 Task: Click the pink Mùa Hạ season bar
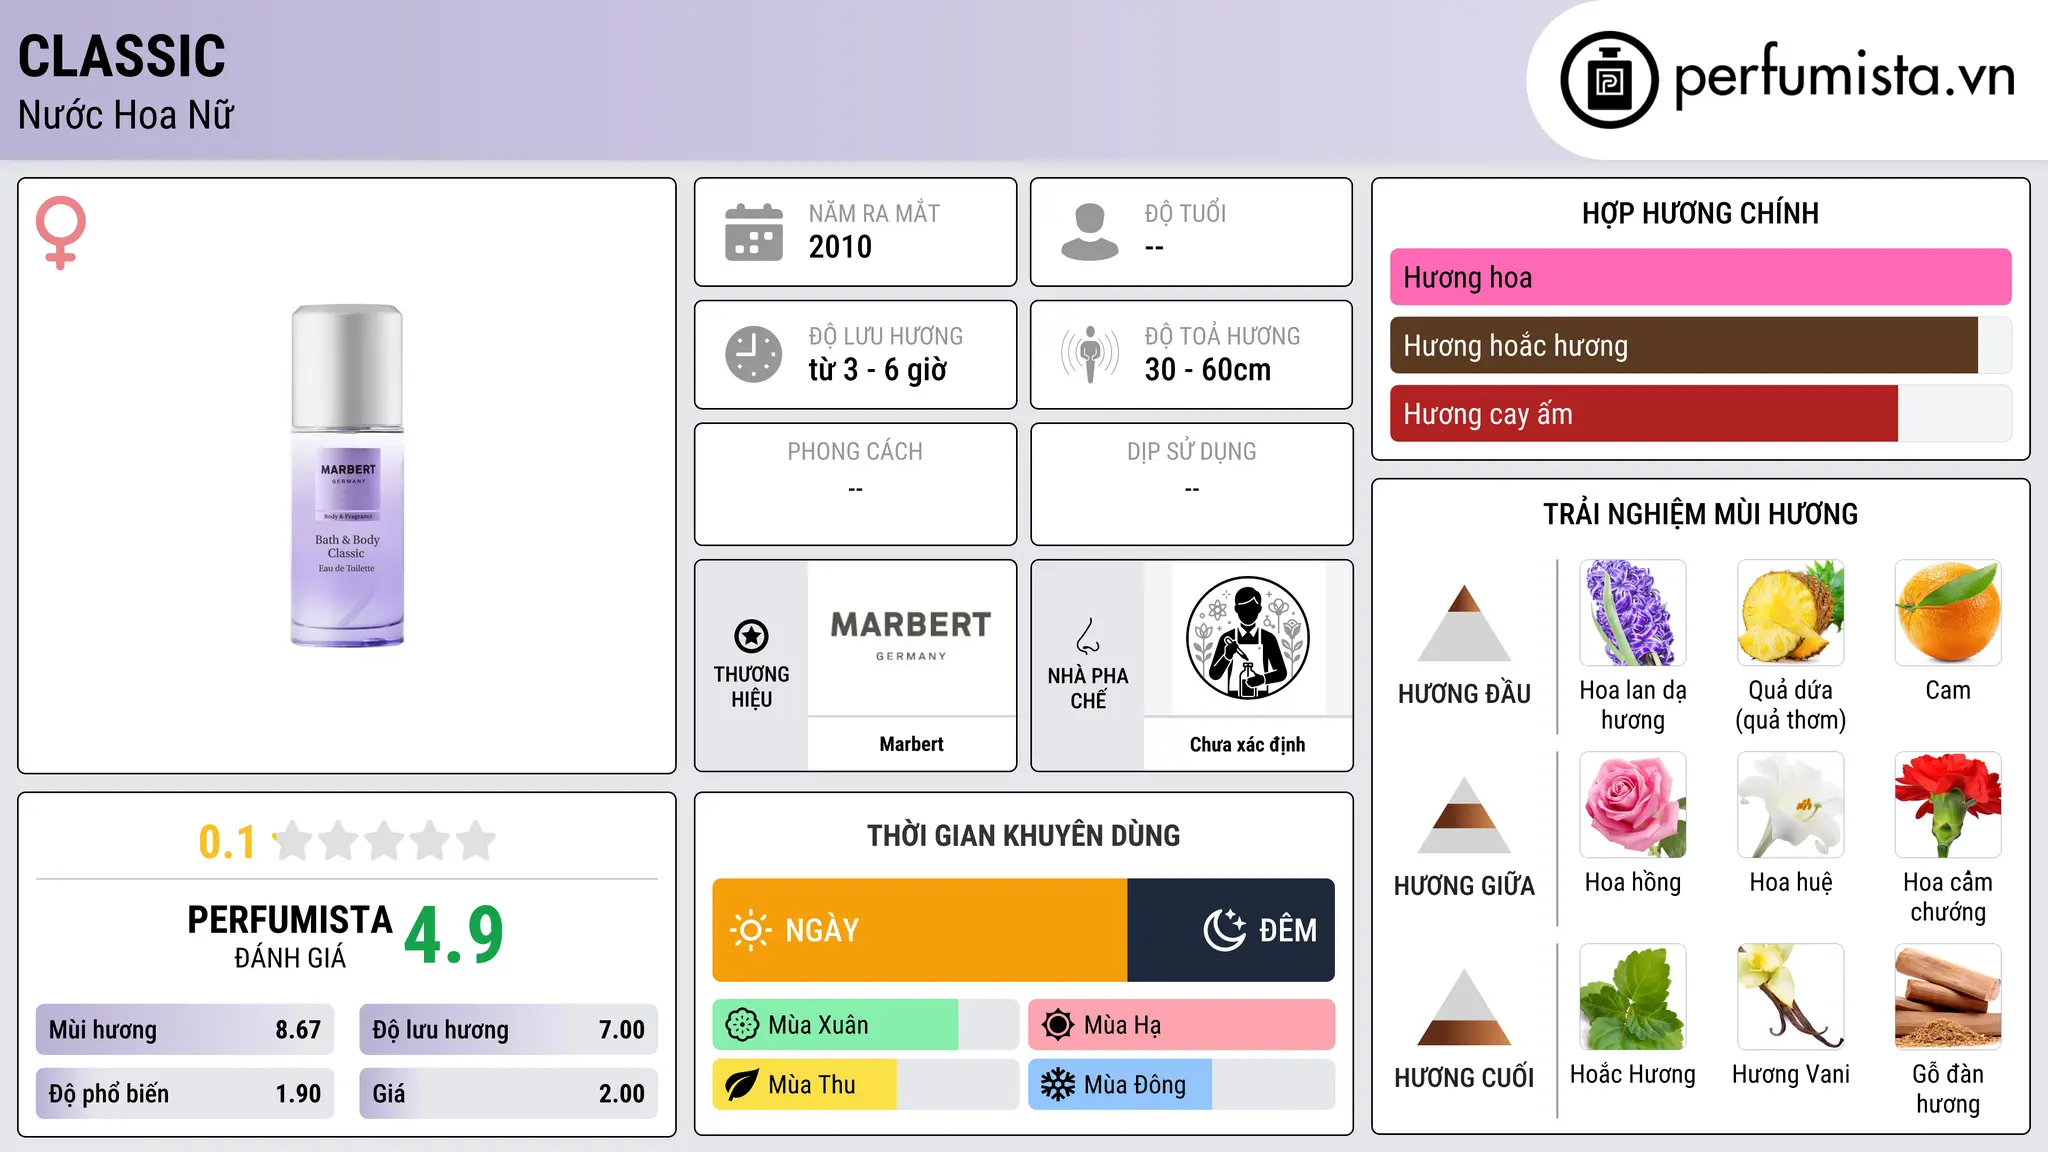click(1182, 1025)
